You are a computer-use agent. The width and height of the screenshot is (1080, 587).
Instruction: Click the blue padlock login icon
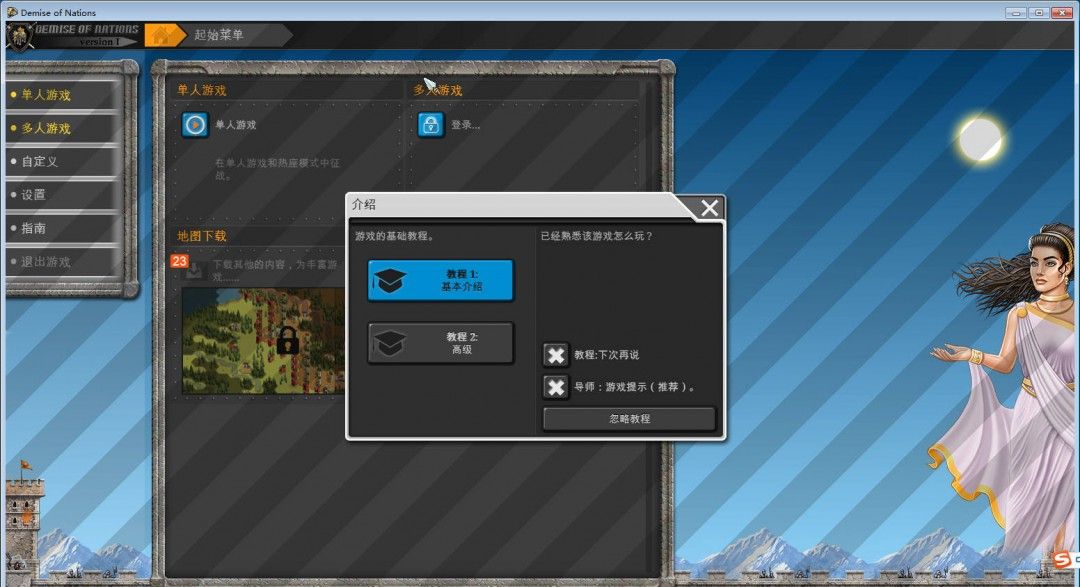pyautogui.click(x=430, y=125)
